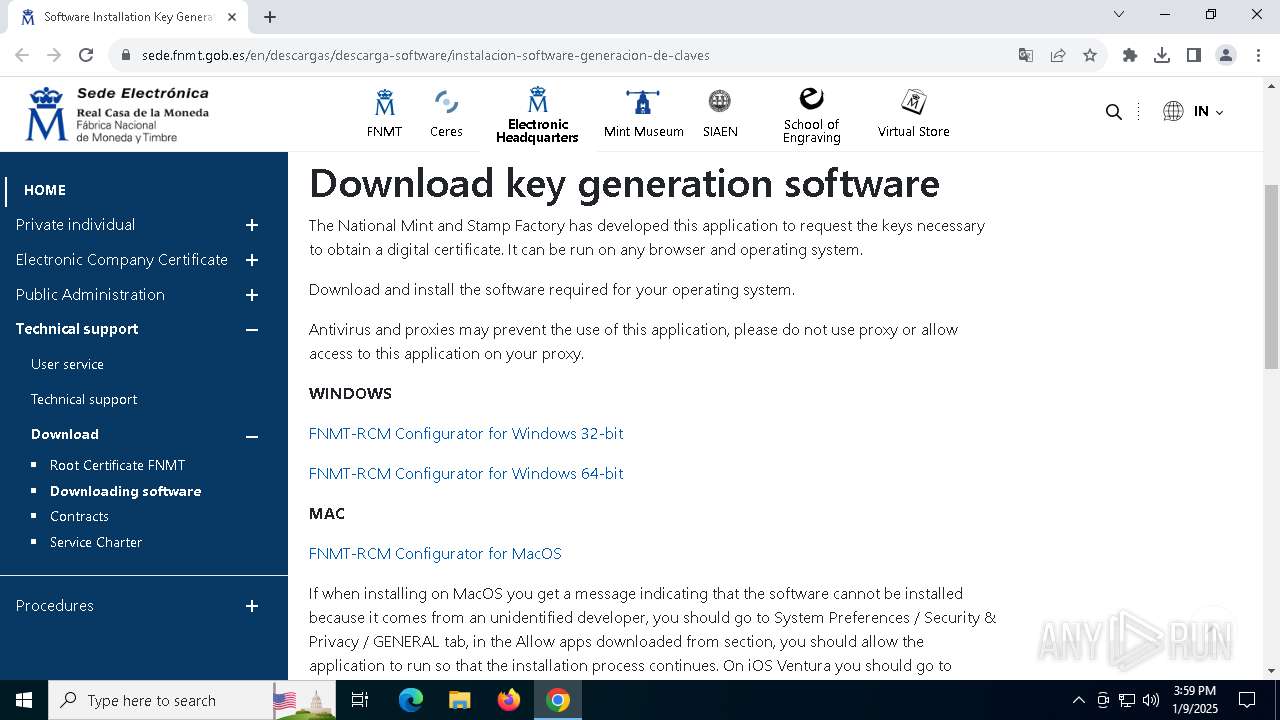Select Downloading software menu item
The height and width of the screenshot is (720, 1280).
click(125, 491)
